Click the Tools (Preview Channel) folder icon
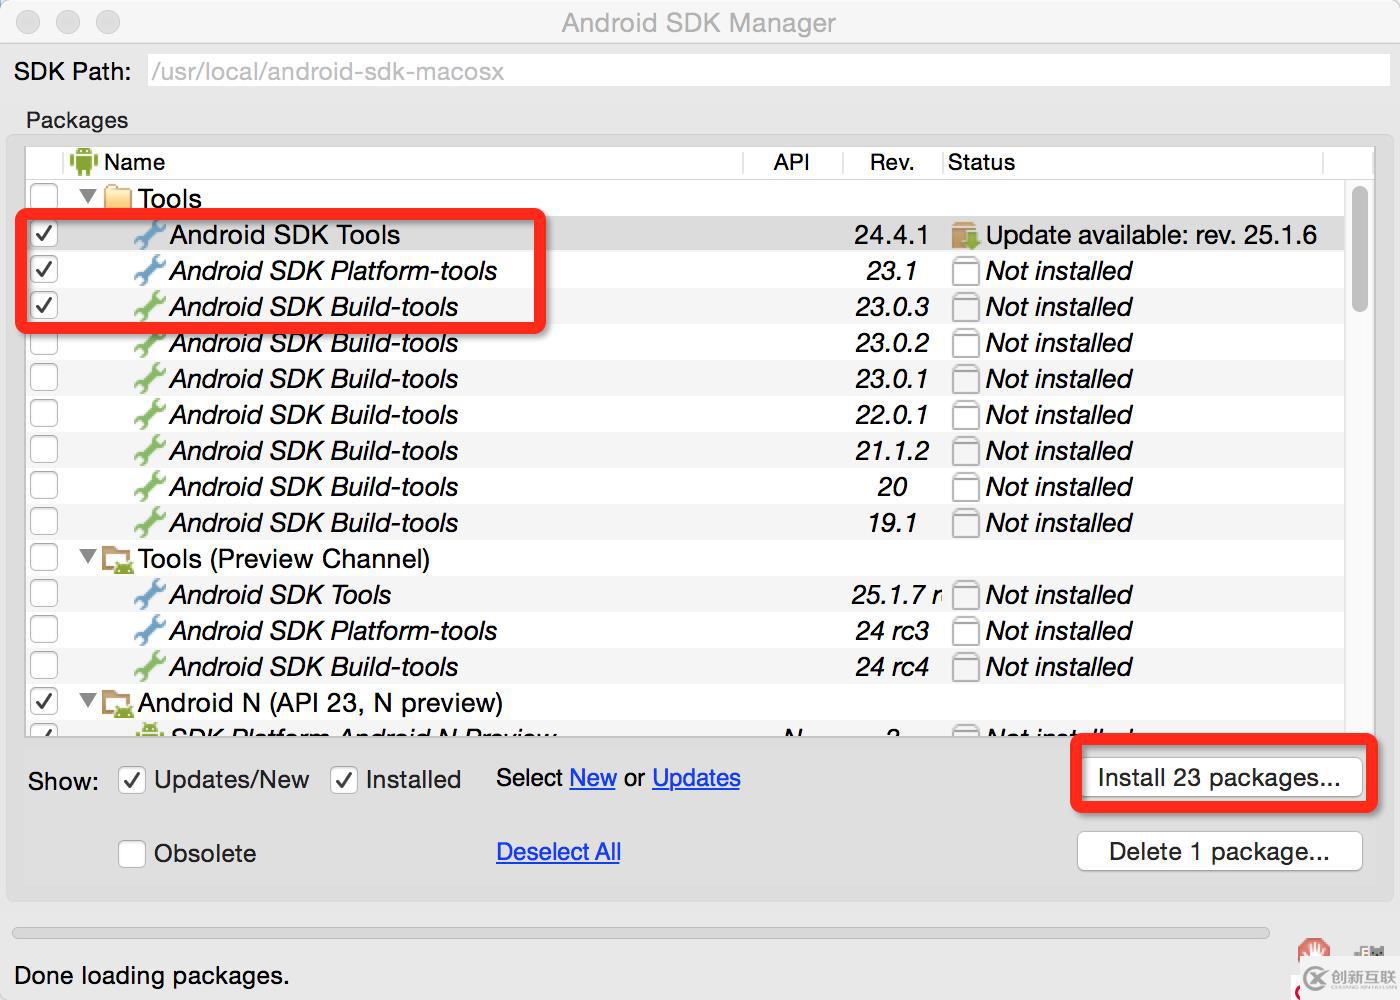1400x1000 pixels. pyautogui.click(x=118, y=559)
